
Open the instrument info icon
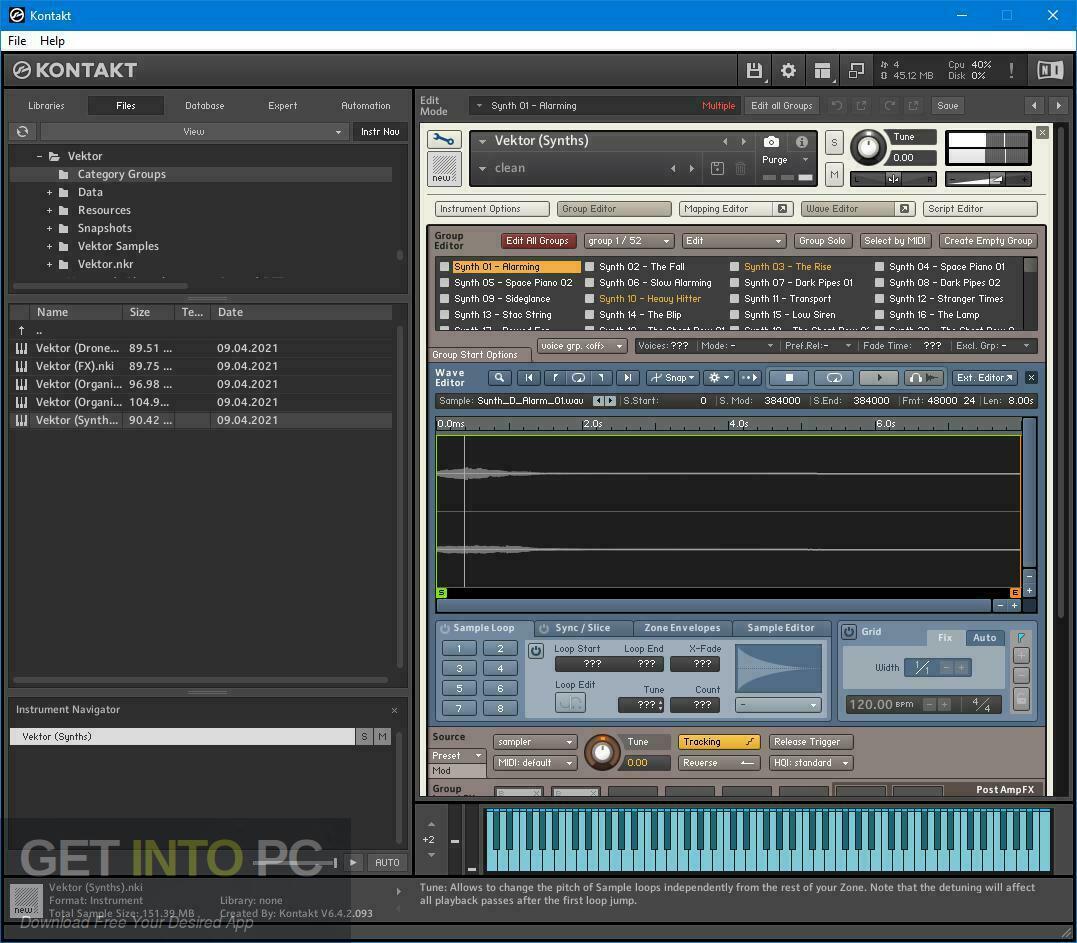(x=801, y=141)
